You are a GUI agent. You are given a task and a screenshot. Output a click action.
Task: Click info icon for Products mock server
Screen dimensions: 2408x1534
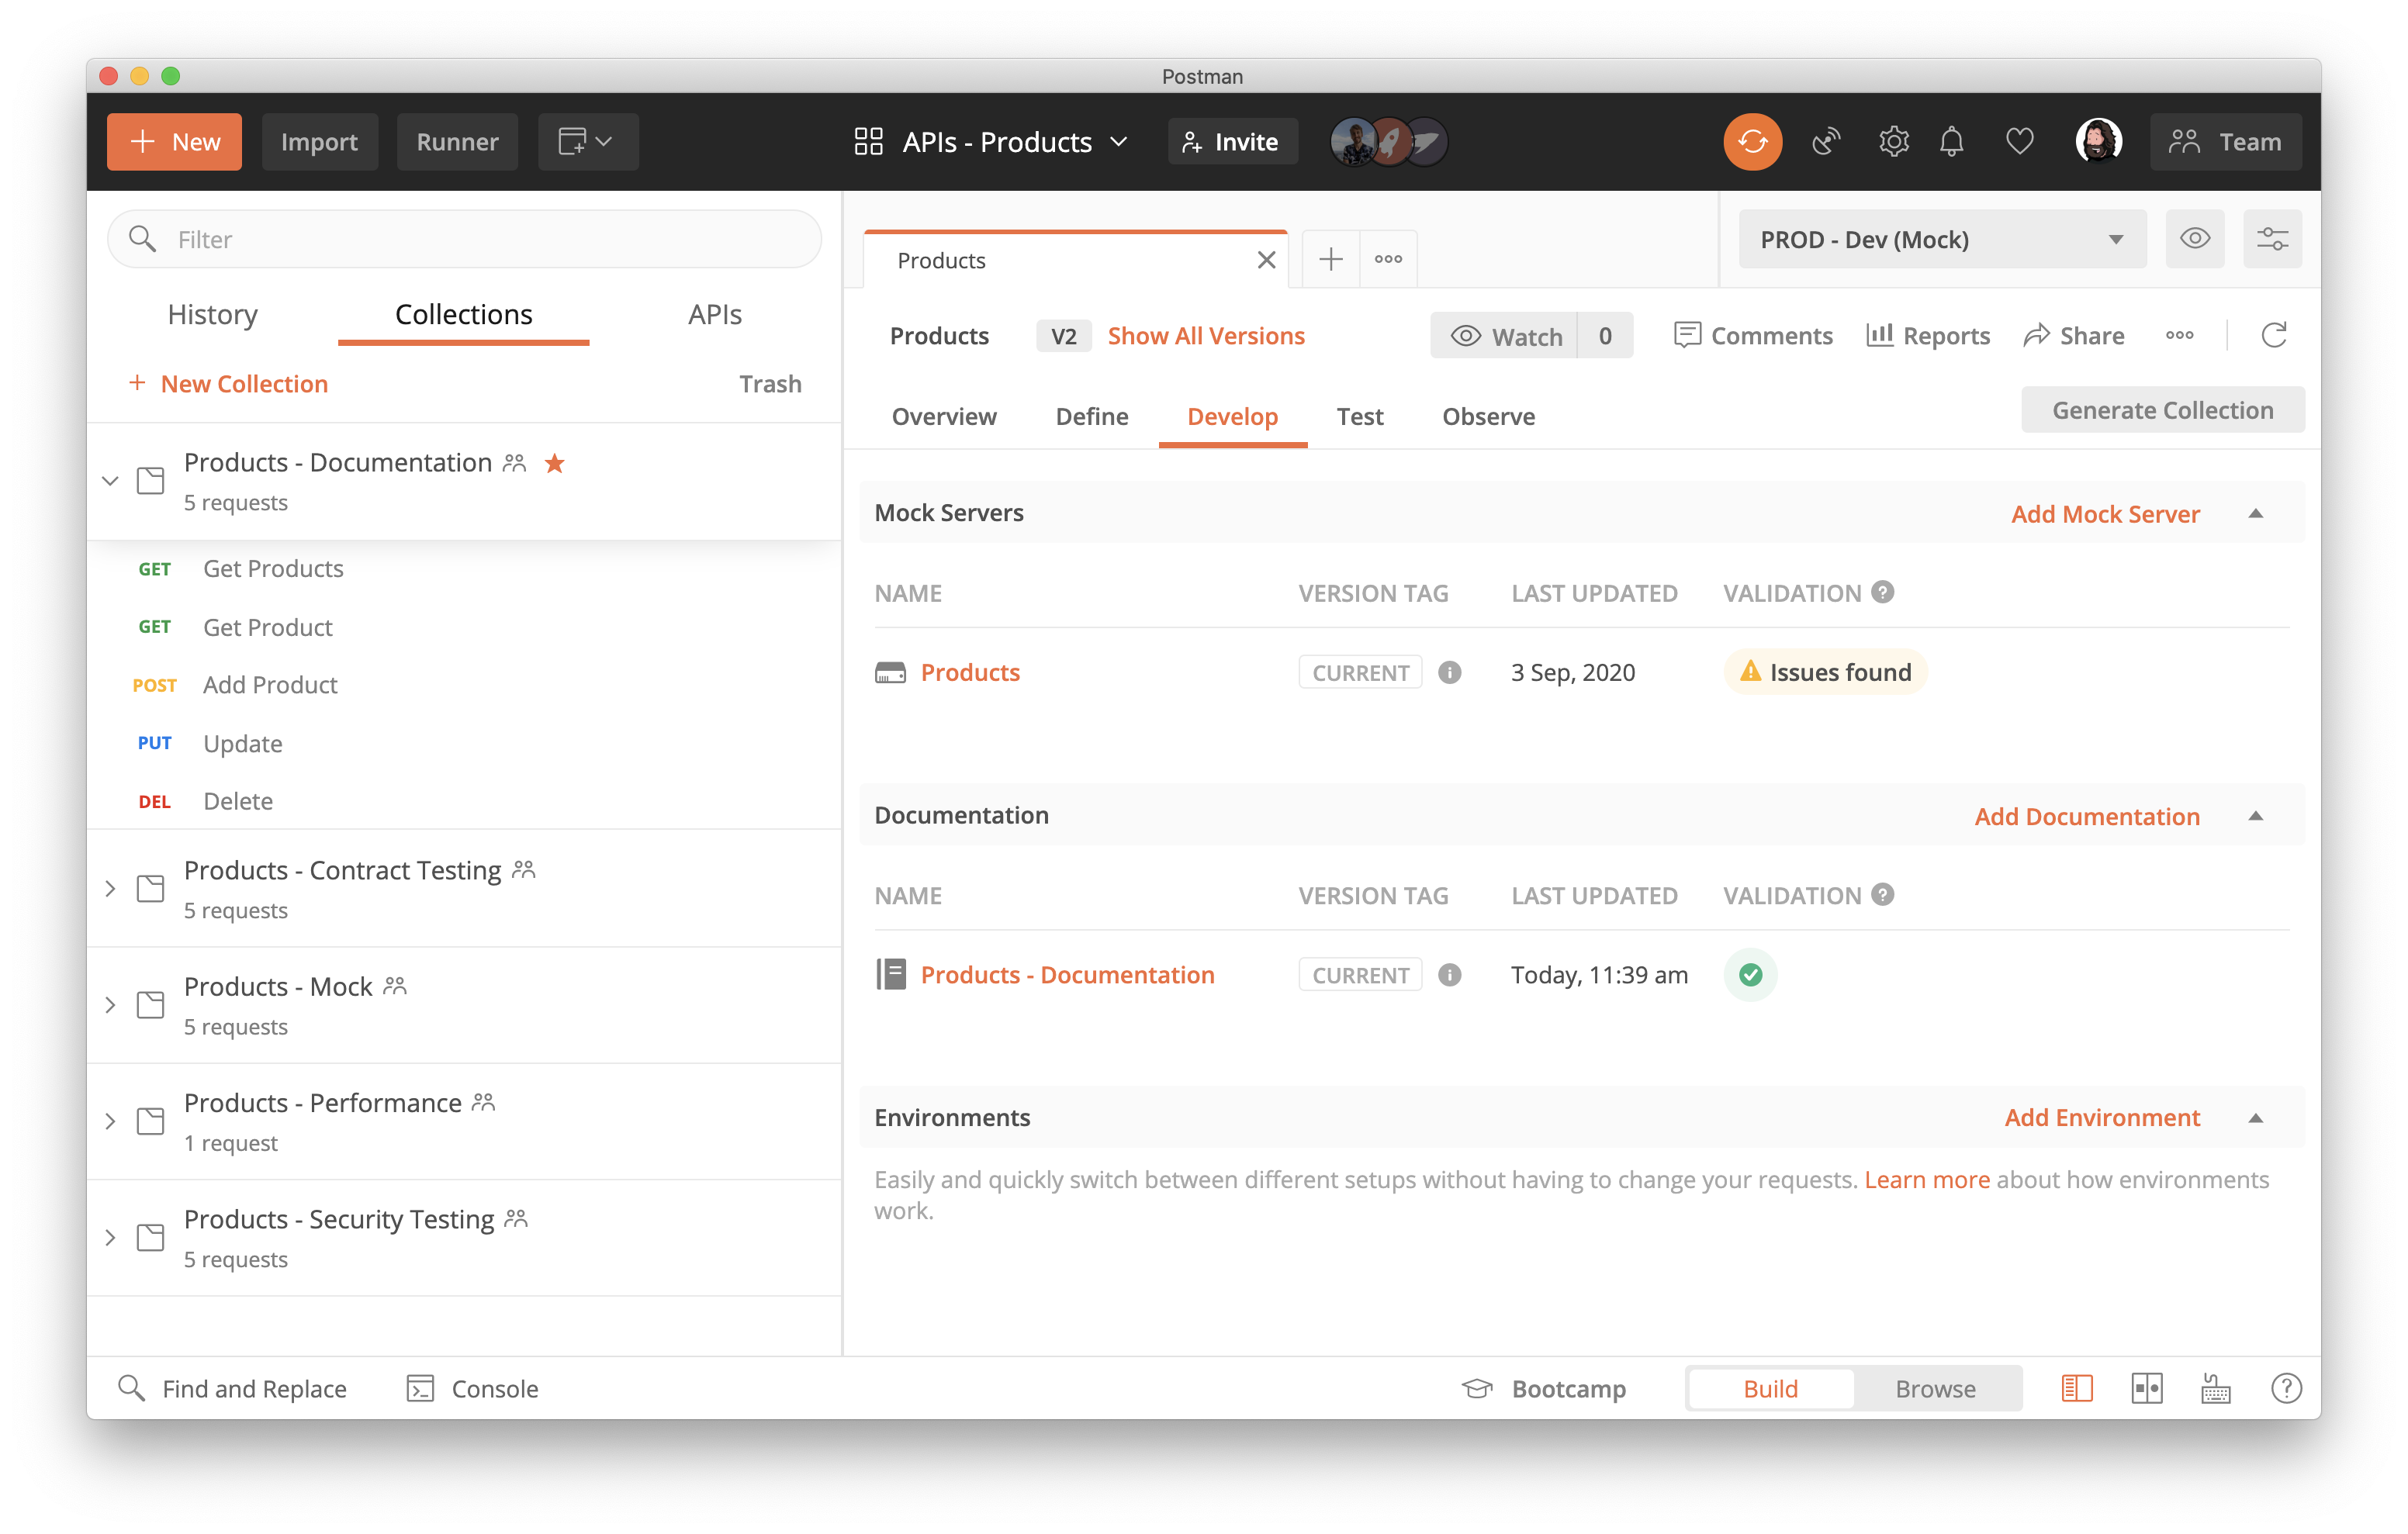pyautogui.click(x=1449, y=672)
